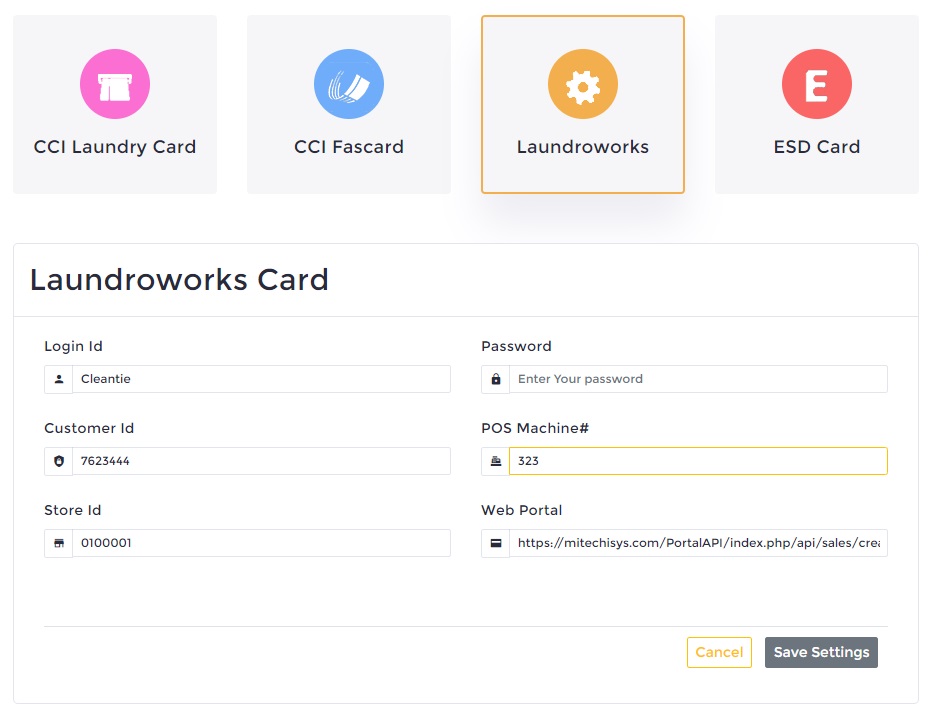Click the lock icon beside Password field
Image resolution: width=930 pixels, height=712 pixels.
coord(496,379)
